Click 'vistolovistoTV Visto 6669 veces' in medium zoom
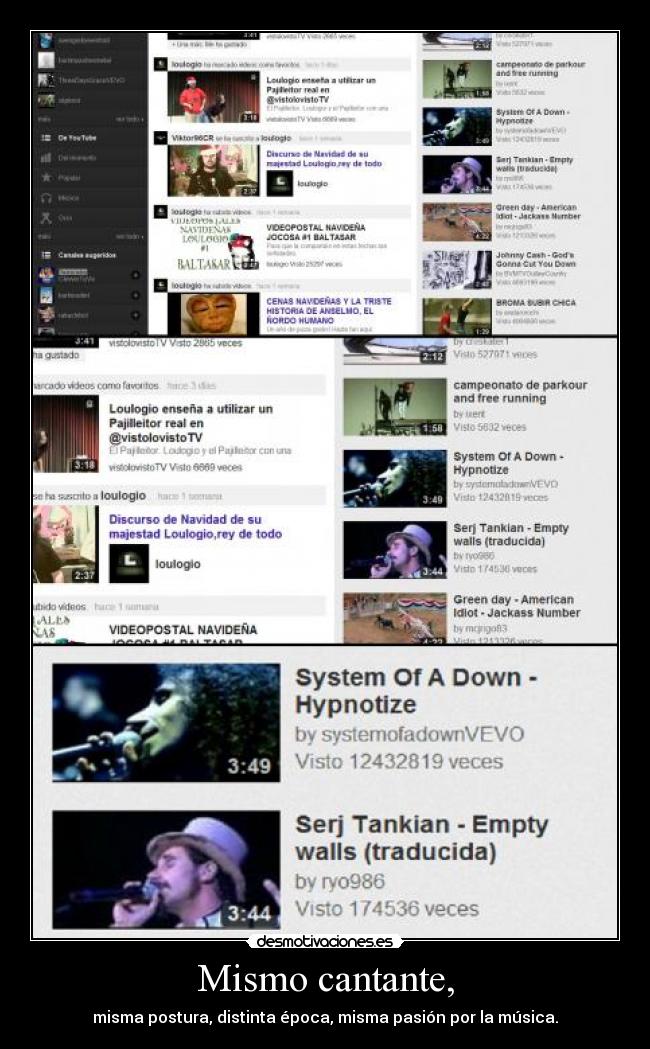The height and width of the screenshot is (1049, 650). coord(175,468)
